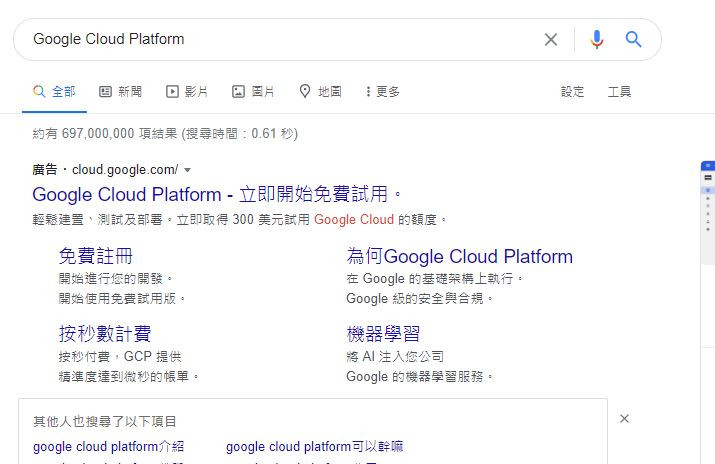Click the ad description about 300 美元試用
This screenshot has height=464, width=715.
coord(239,220)
